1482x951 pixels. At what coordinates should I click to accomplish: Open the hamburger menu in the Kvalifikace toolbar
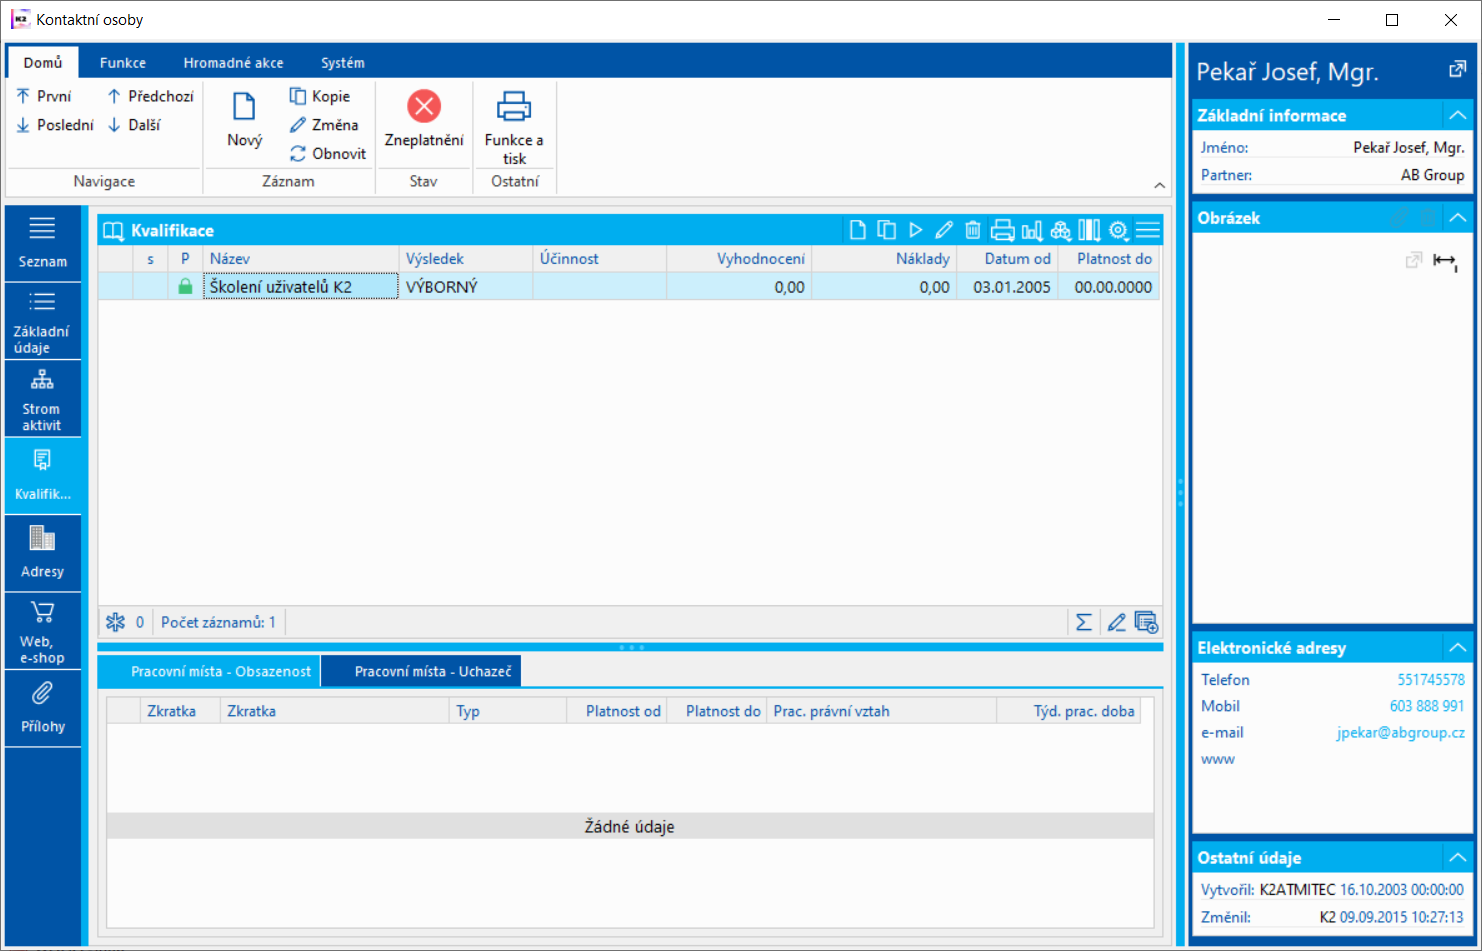click(1148, 230)
